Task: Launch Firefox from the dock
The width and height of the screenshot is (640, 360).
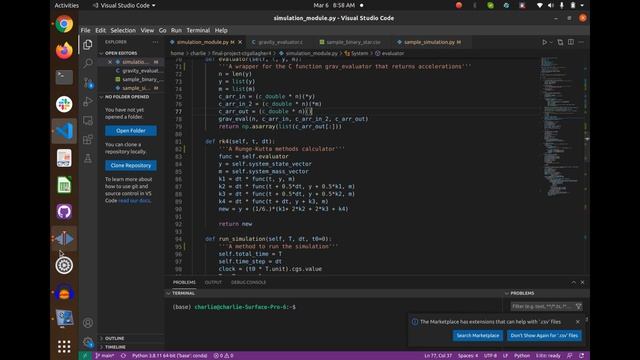Action: 64,51
